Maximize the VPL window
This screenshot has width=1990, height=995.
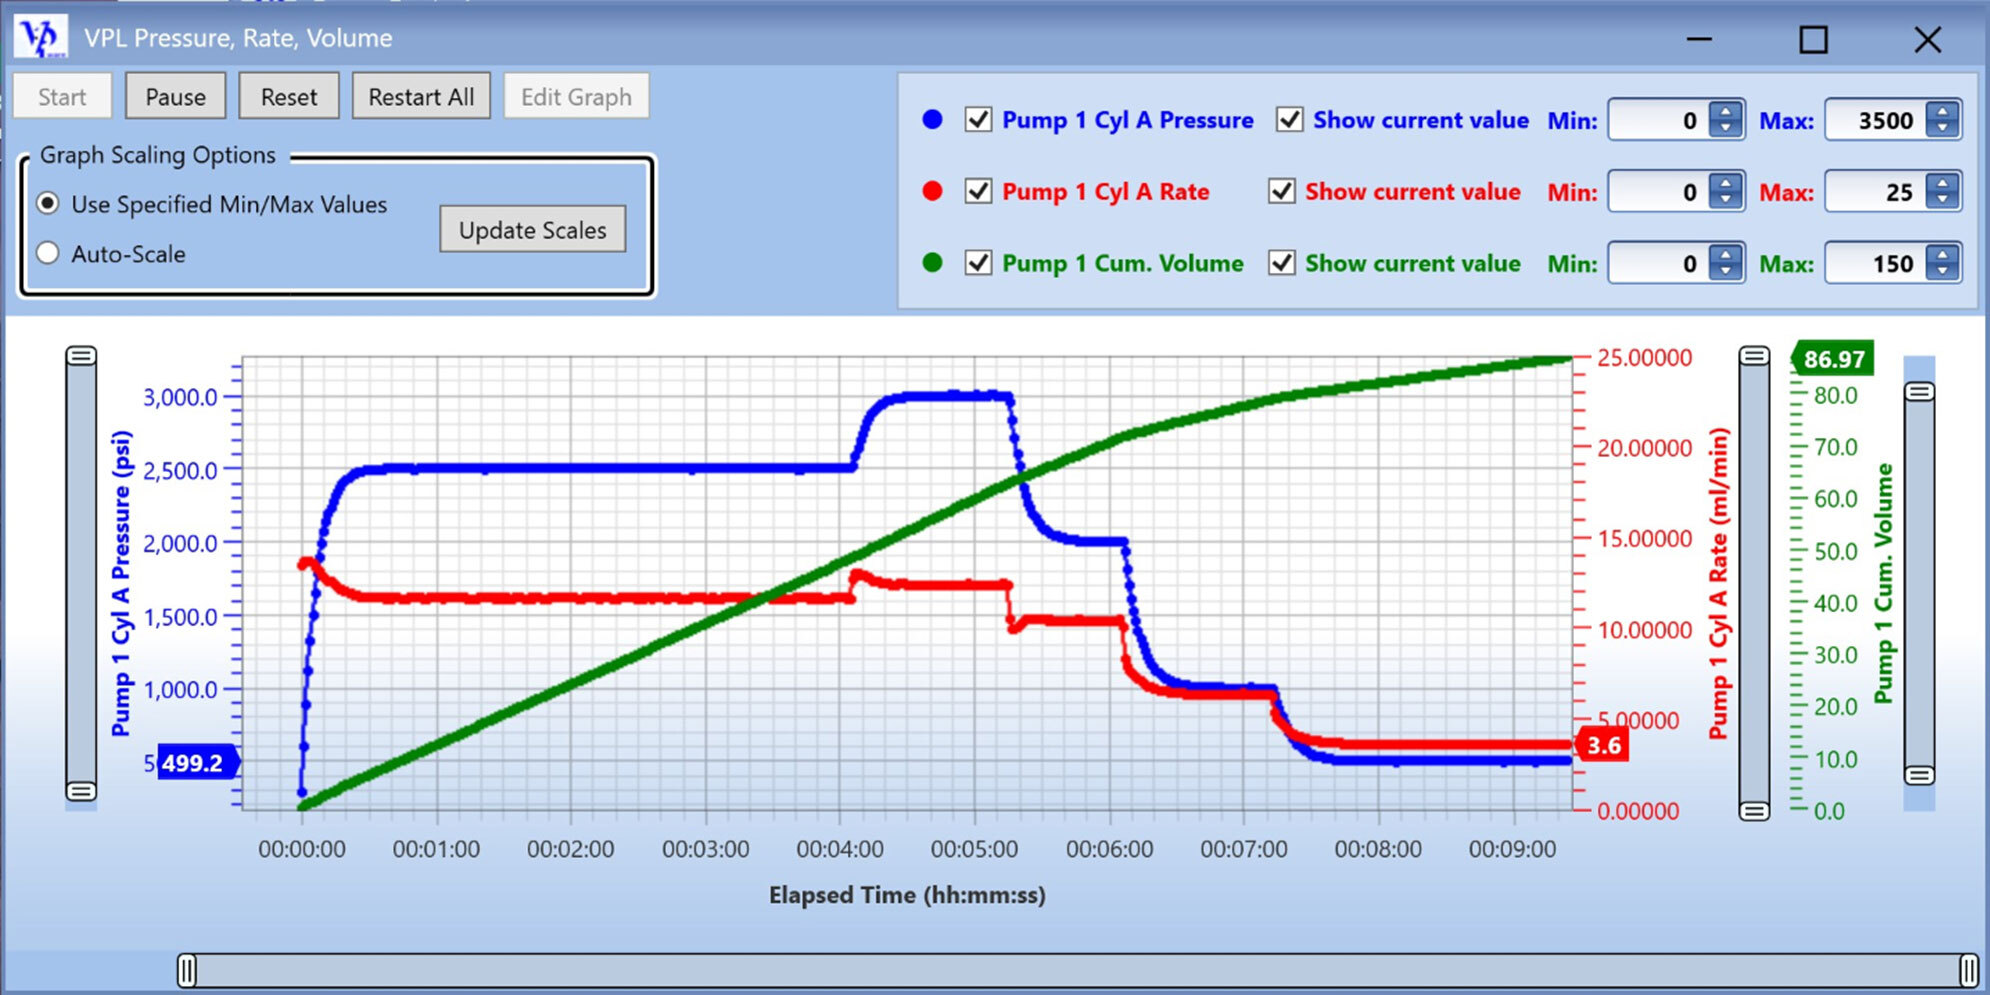(1813, 39)
